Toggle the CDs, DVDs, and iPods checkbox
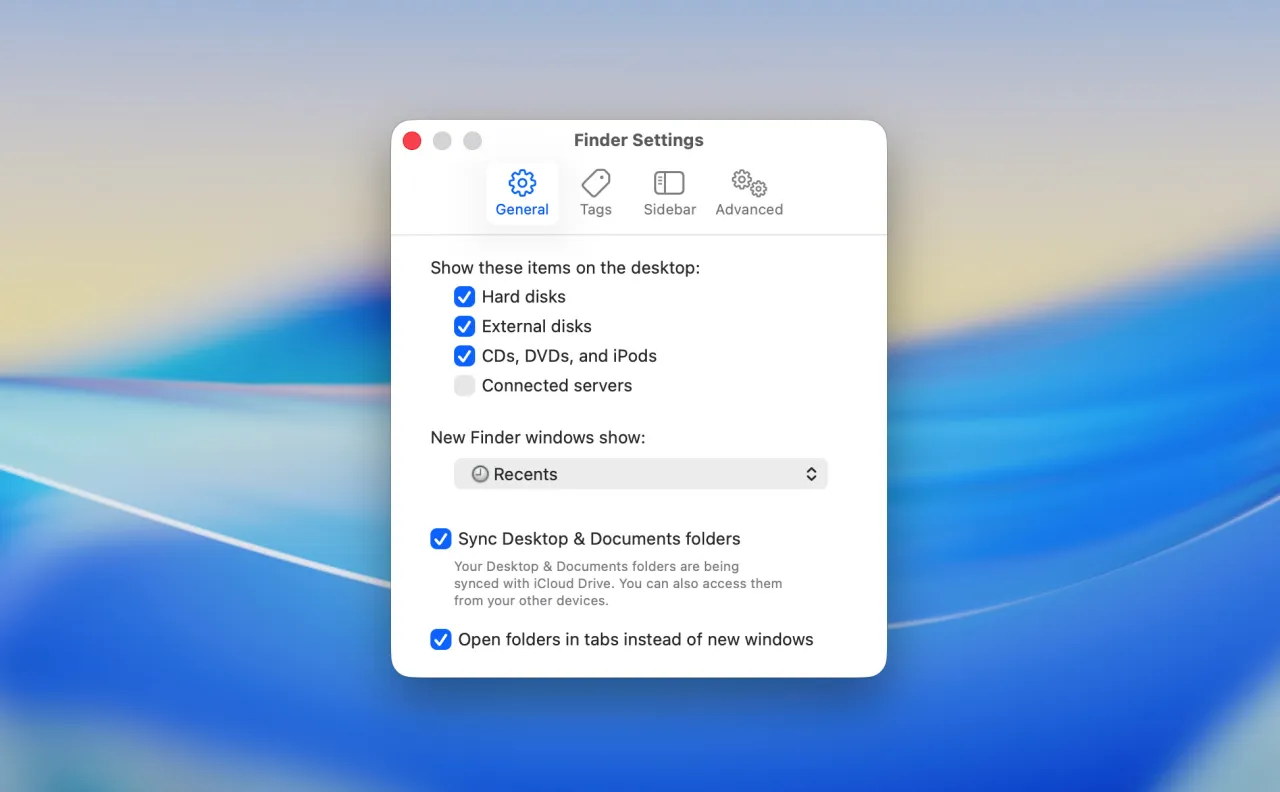Image resolution: width=1280 pixels, height=792 pixels. (x=464, y=356)
